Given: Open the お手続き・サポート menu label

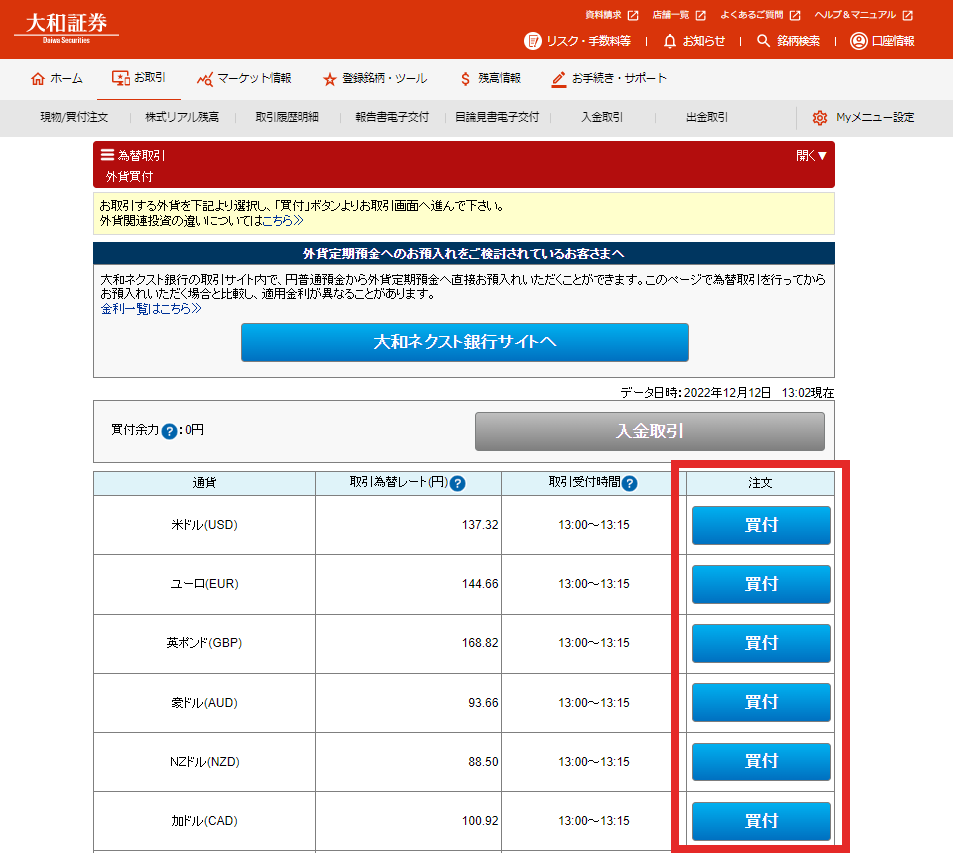Looking at the screenshot, I should (x=619, y=78).
